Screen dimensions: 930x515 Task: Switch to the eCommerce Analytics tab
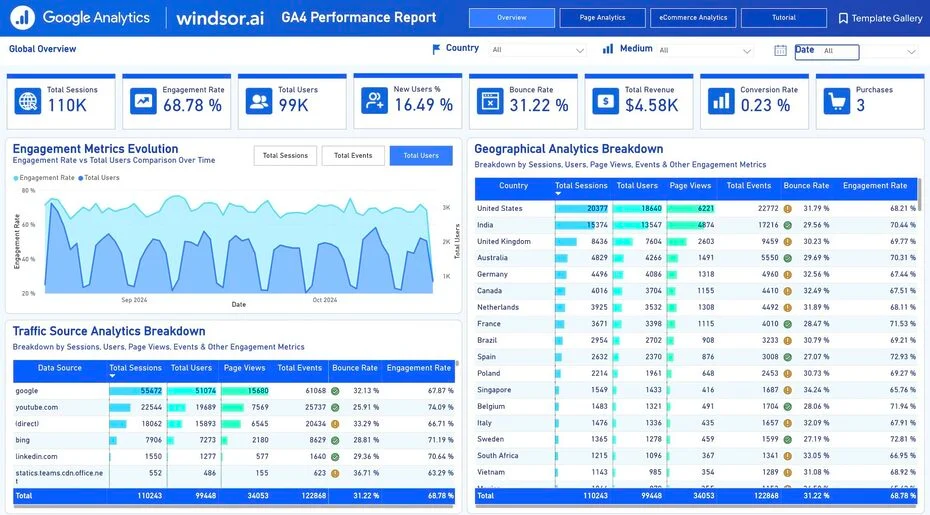(x=693, y=18)
